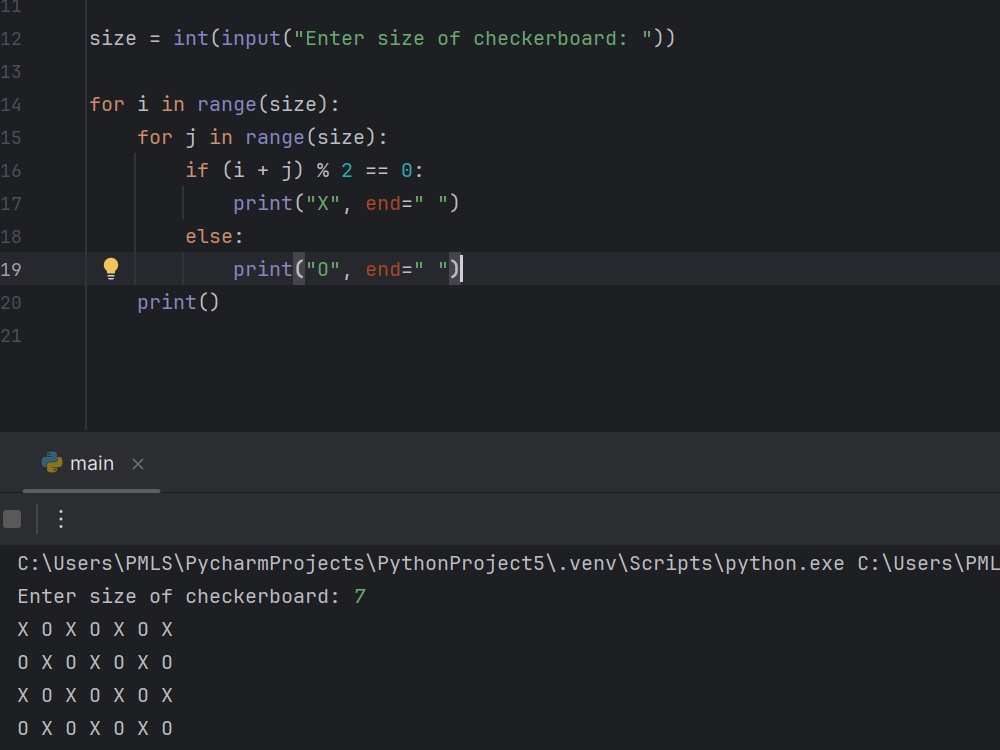Click the Python icon on main tab

(x=52, y=463)
